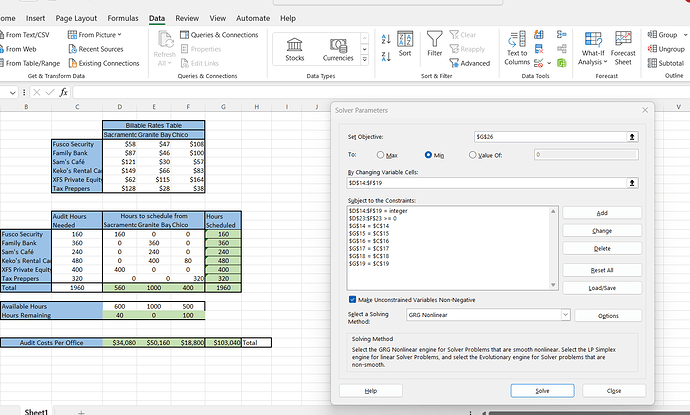Open Solver Options
The width and height of the screenshot is (690, 415).
pyautogui.click(x=608, y=316)
